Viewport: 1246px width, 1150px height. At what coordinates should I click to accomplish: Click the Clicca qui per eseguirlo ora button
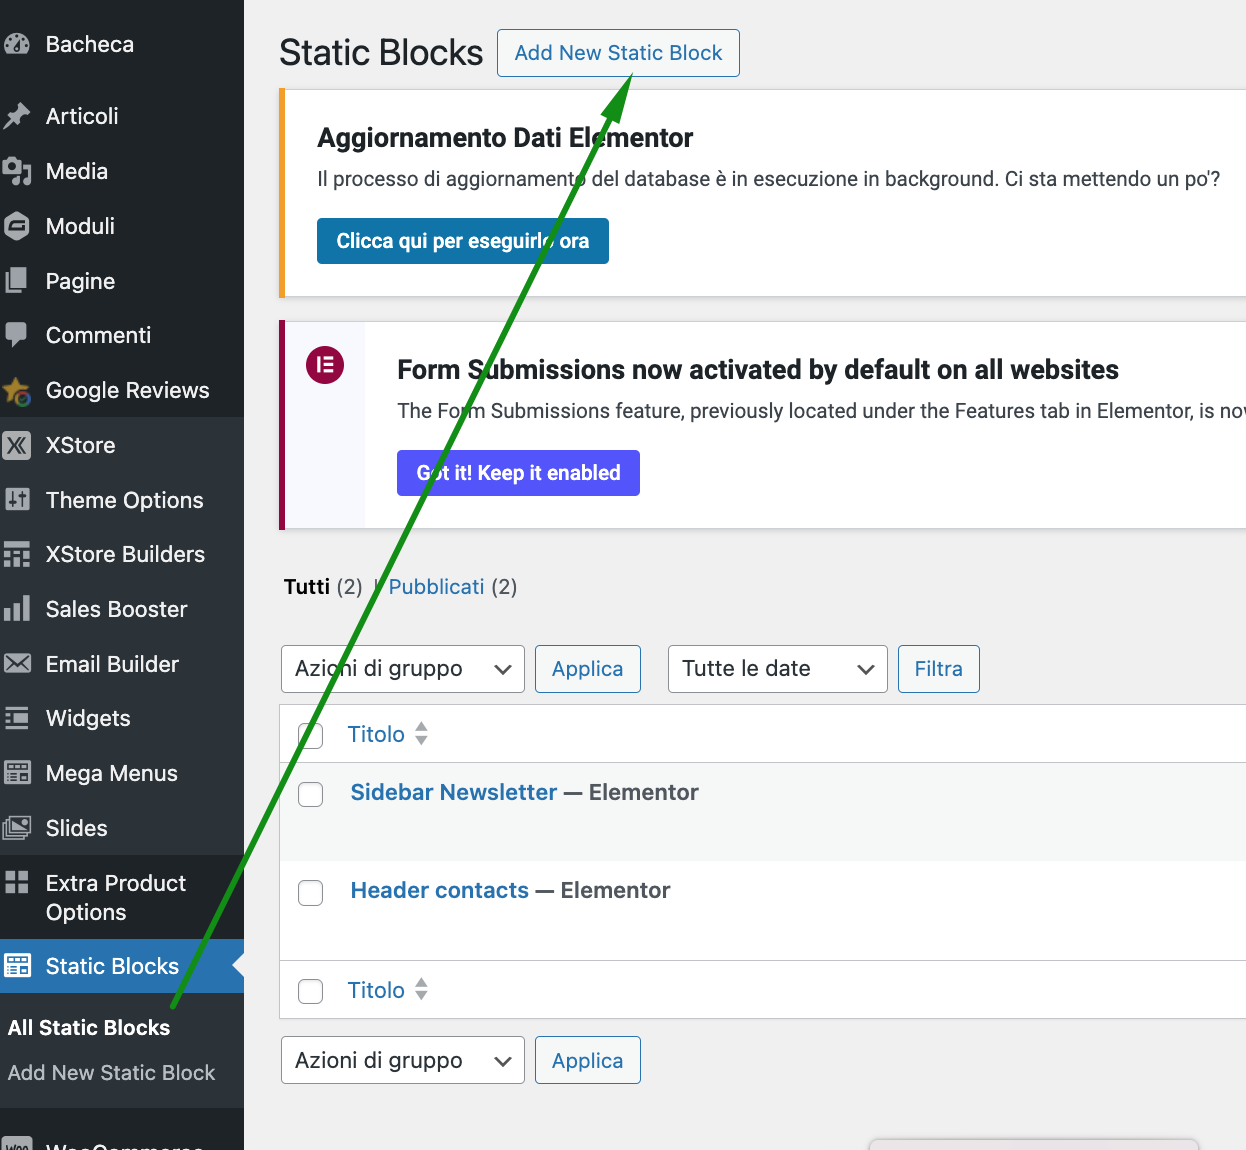(x=463, y=241)
